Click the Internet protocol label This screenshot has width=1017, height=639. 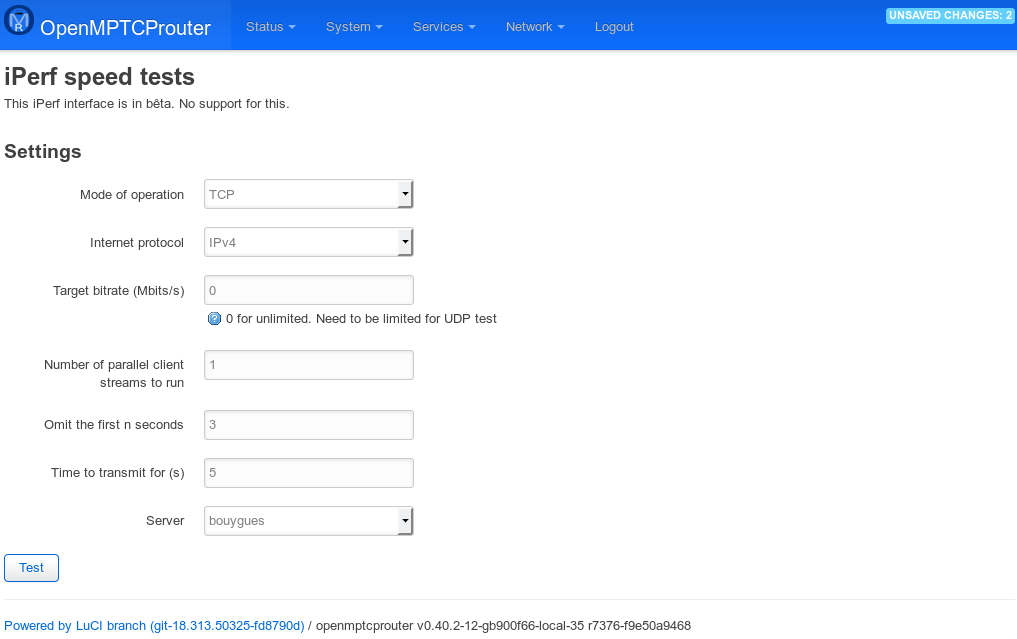click(137, 243)
